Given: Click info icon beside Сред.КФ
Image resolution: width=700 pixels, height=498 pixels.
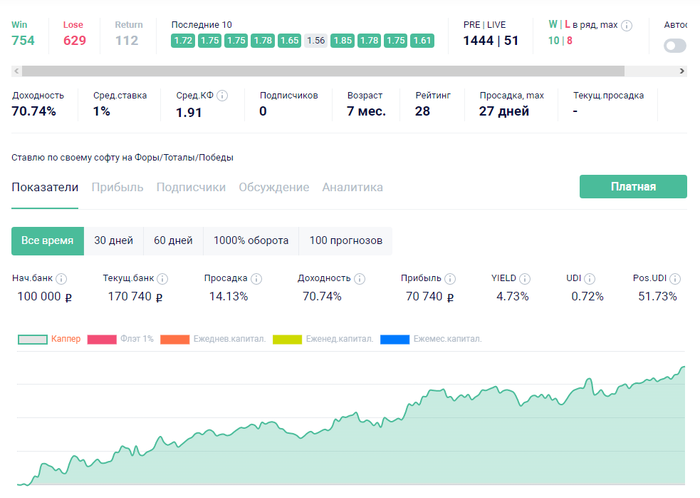Looking at the screenshot, I should click(222, 96).
